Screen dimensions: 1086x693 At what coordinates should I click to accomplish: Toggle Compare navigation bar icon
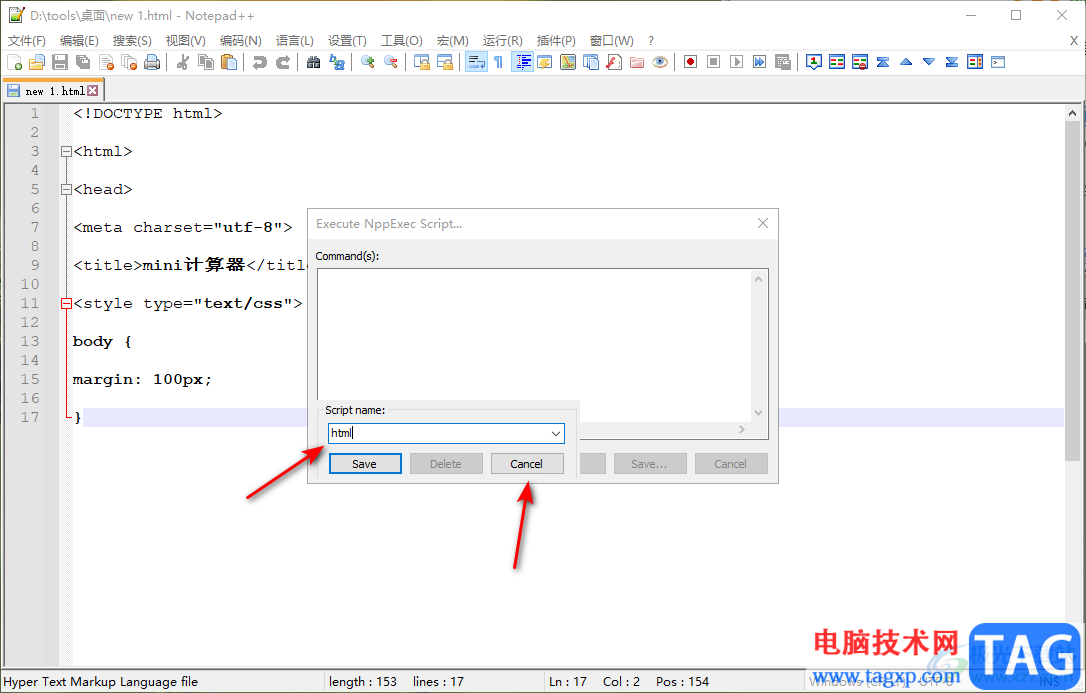click(x=974, y=62)
